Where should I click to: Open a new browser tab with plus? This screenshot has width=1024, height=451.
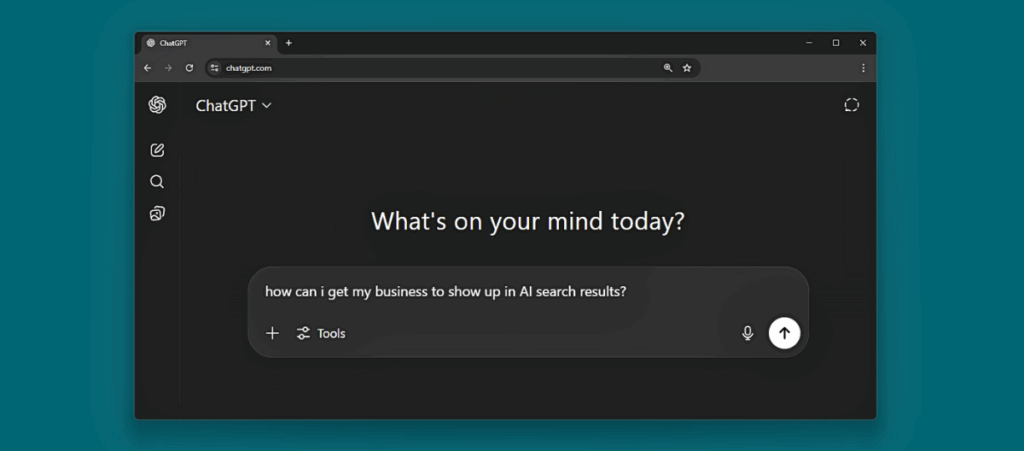(289, 43)
